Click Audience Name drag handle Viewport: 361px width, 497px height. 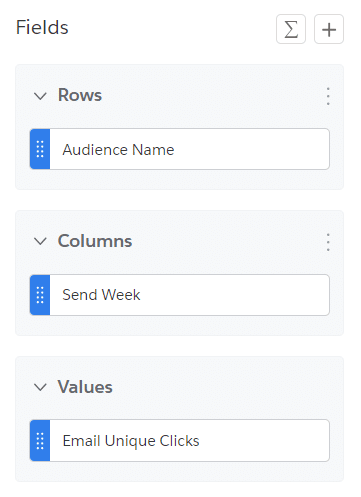tap(40, 149)
